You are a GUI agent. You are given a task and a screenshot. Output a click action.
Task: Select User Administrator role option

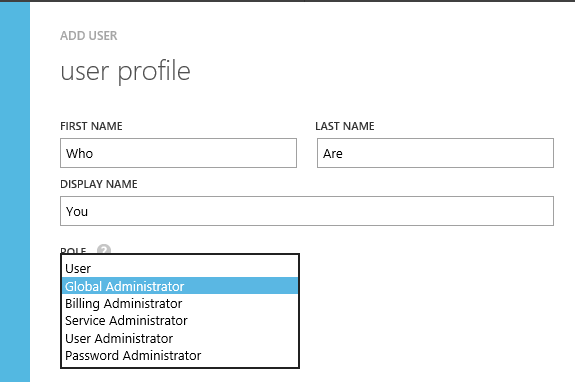tap(180, 338)
